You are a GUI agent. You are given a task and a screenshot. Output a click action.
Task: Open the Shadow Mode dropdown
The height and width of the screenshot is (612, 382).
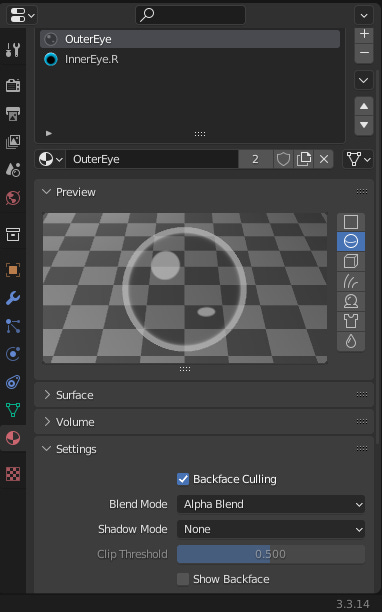(x=271, y=529)
